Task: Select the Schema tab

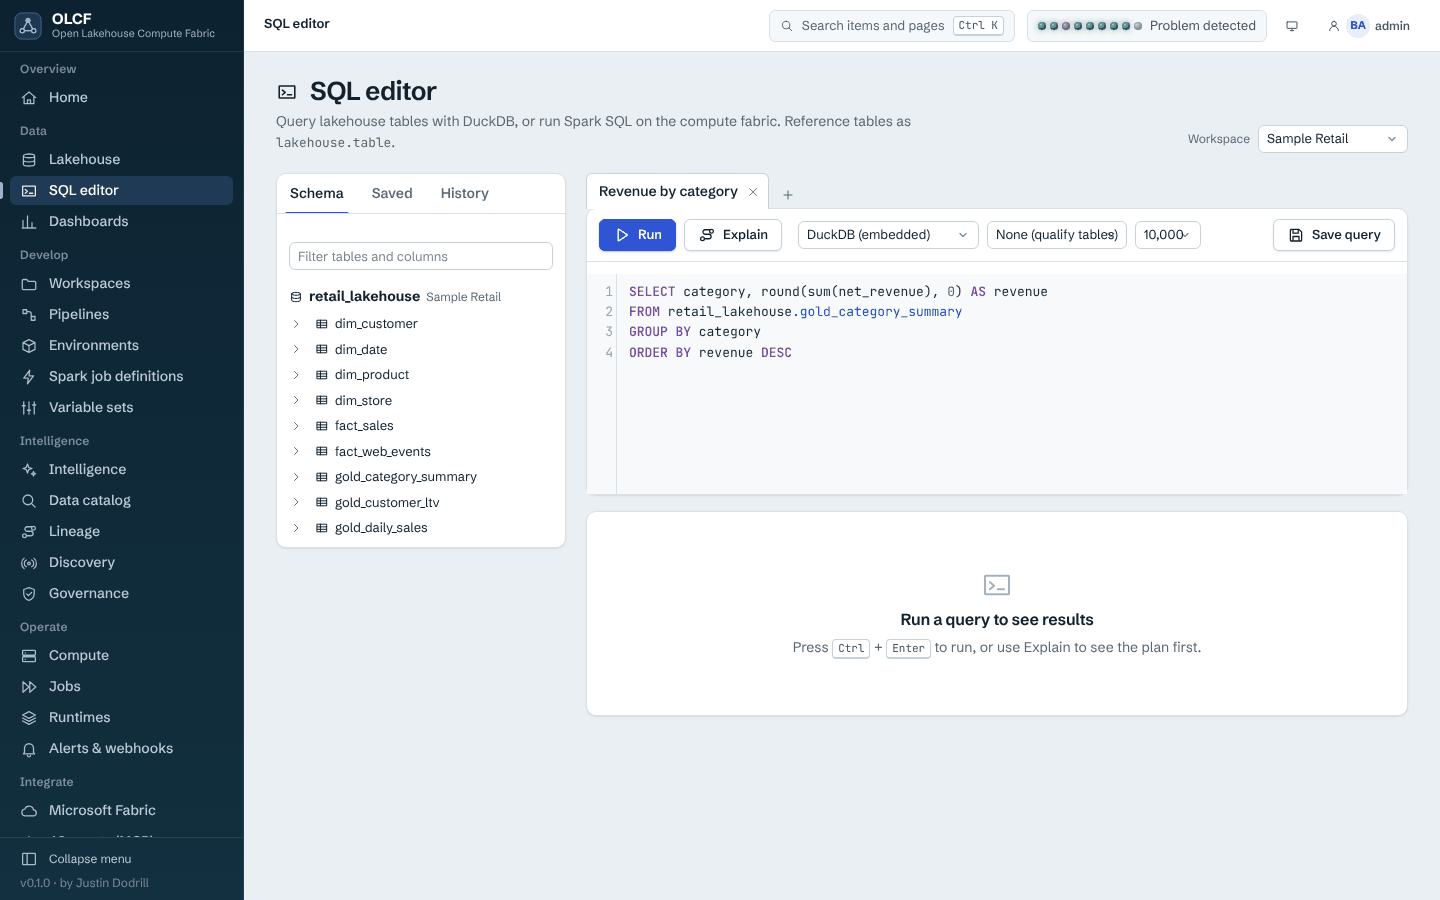Action: point(317,193)
